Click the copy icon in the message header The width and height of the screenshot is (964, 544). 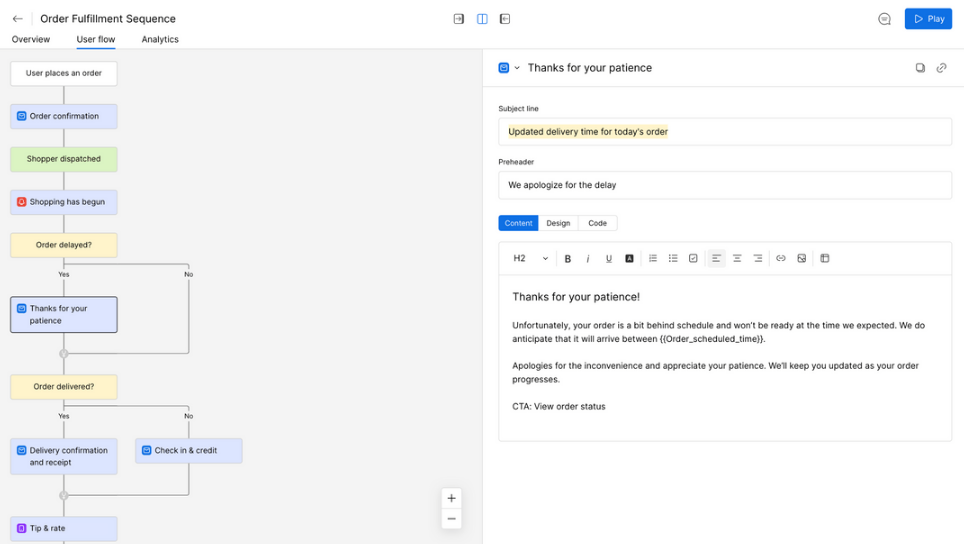920,68
